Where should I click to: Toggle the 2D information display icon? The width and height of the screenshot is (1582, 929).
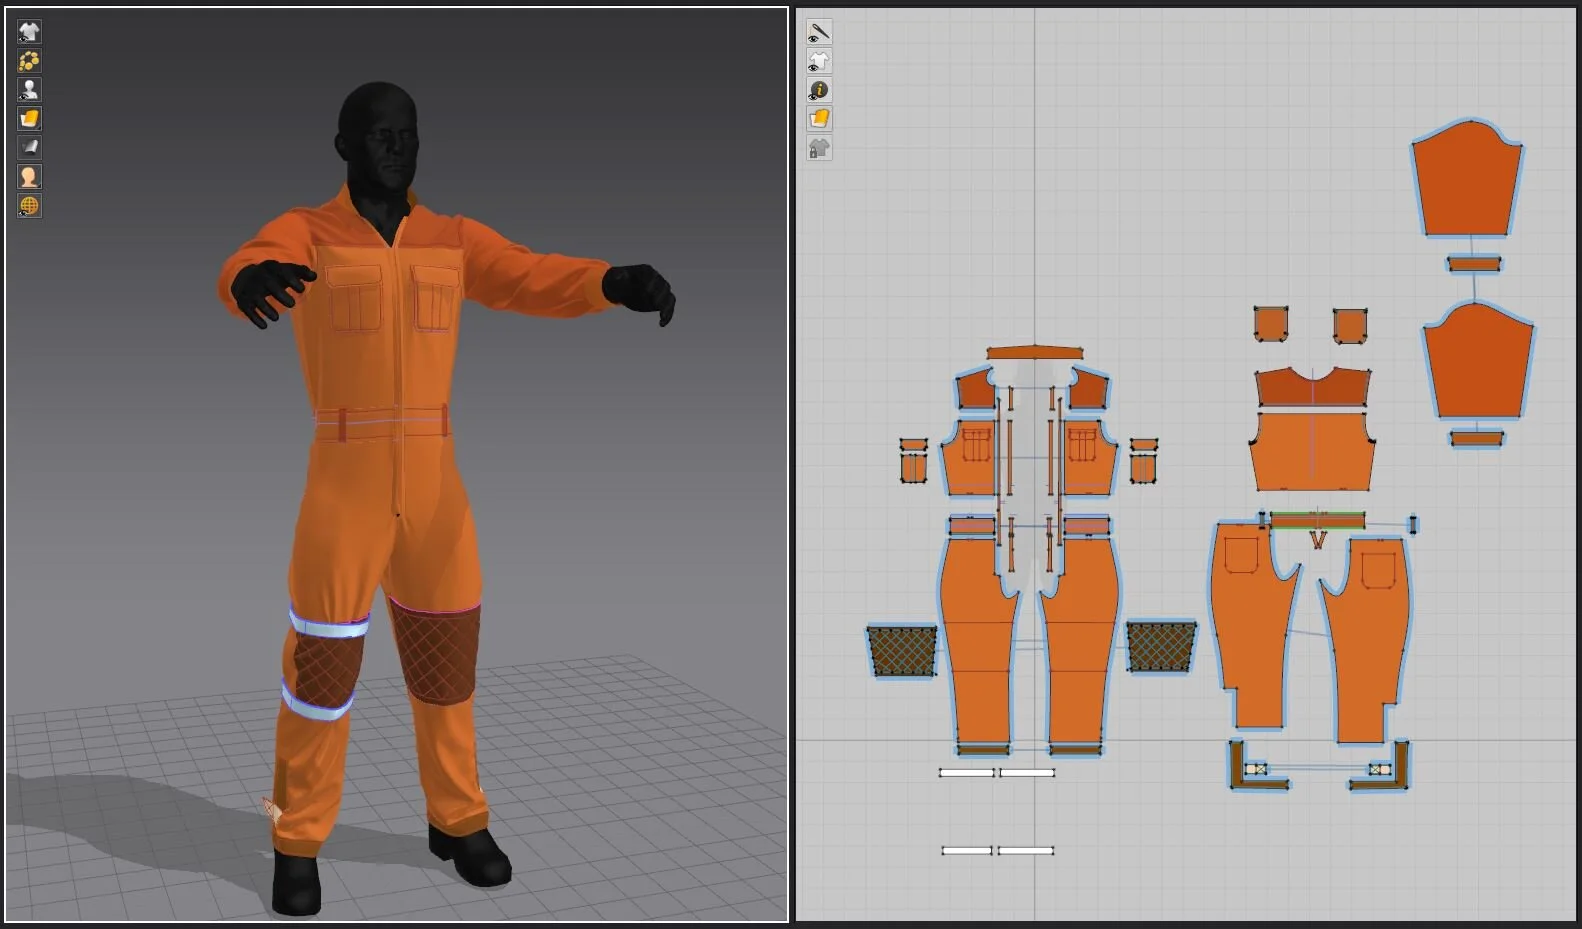(819, 90)
